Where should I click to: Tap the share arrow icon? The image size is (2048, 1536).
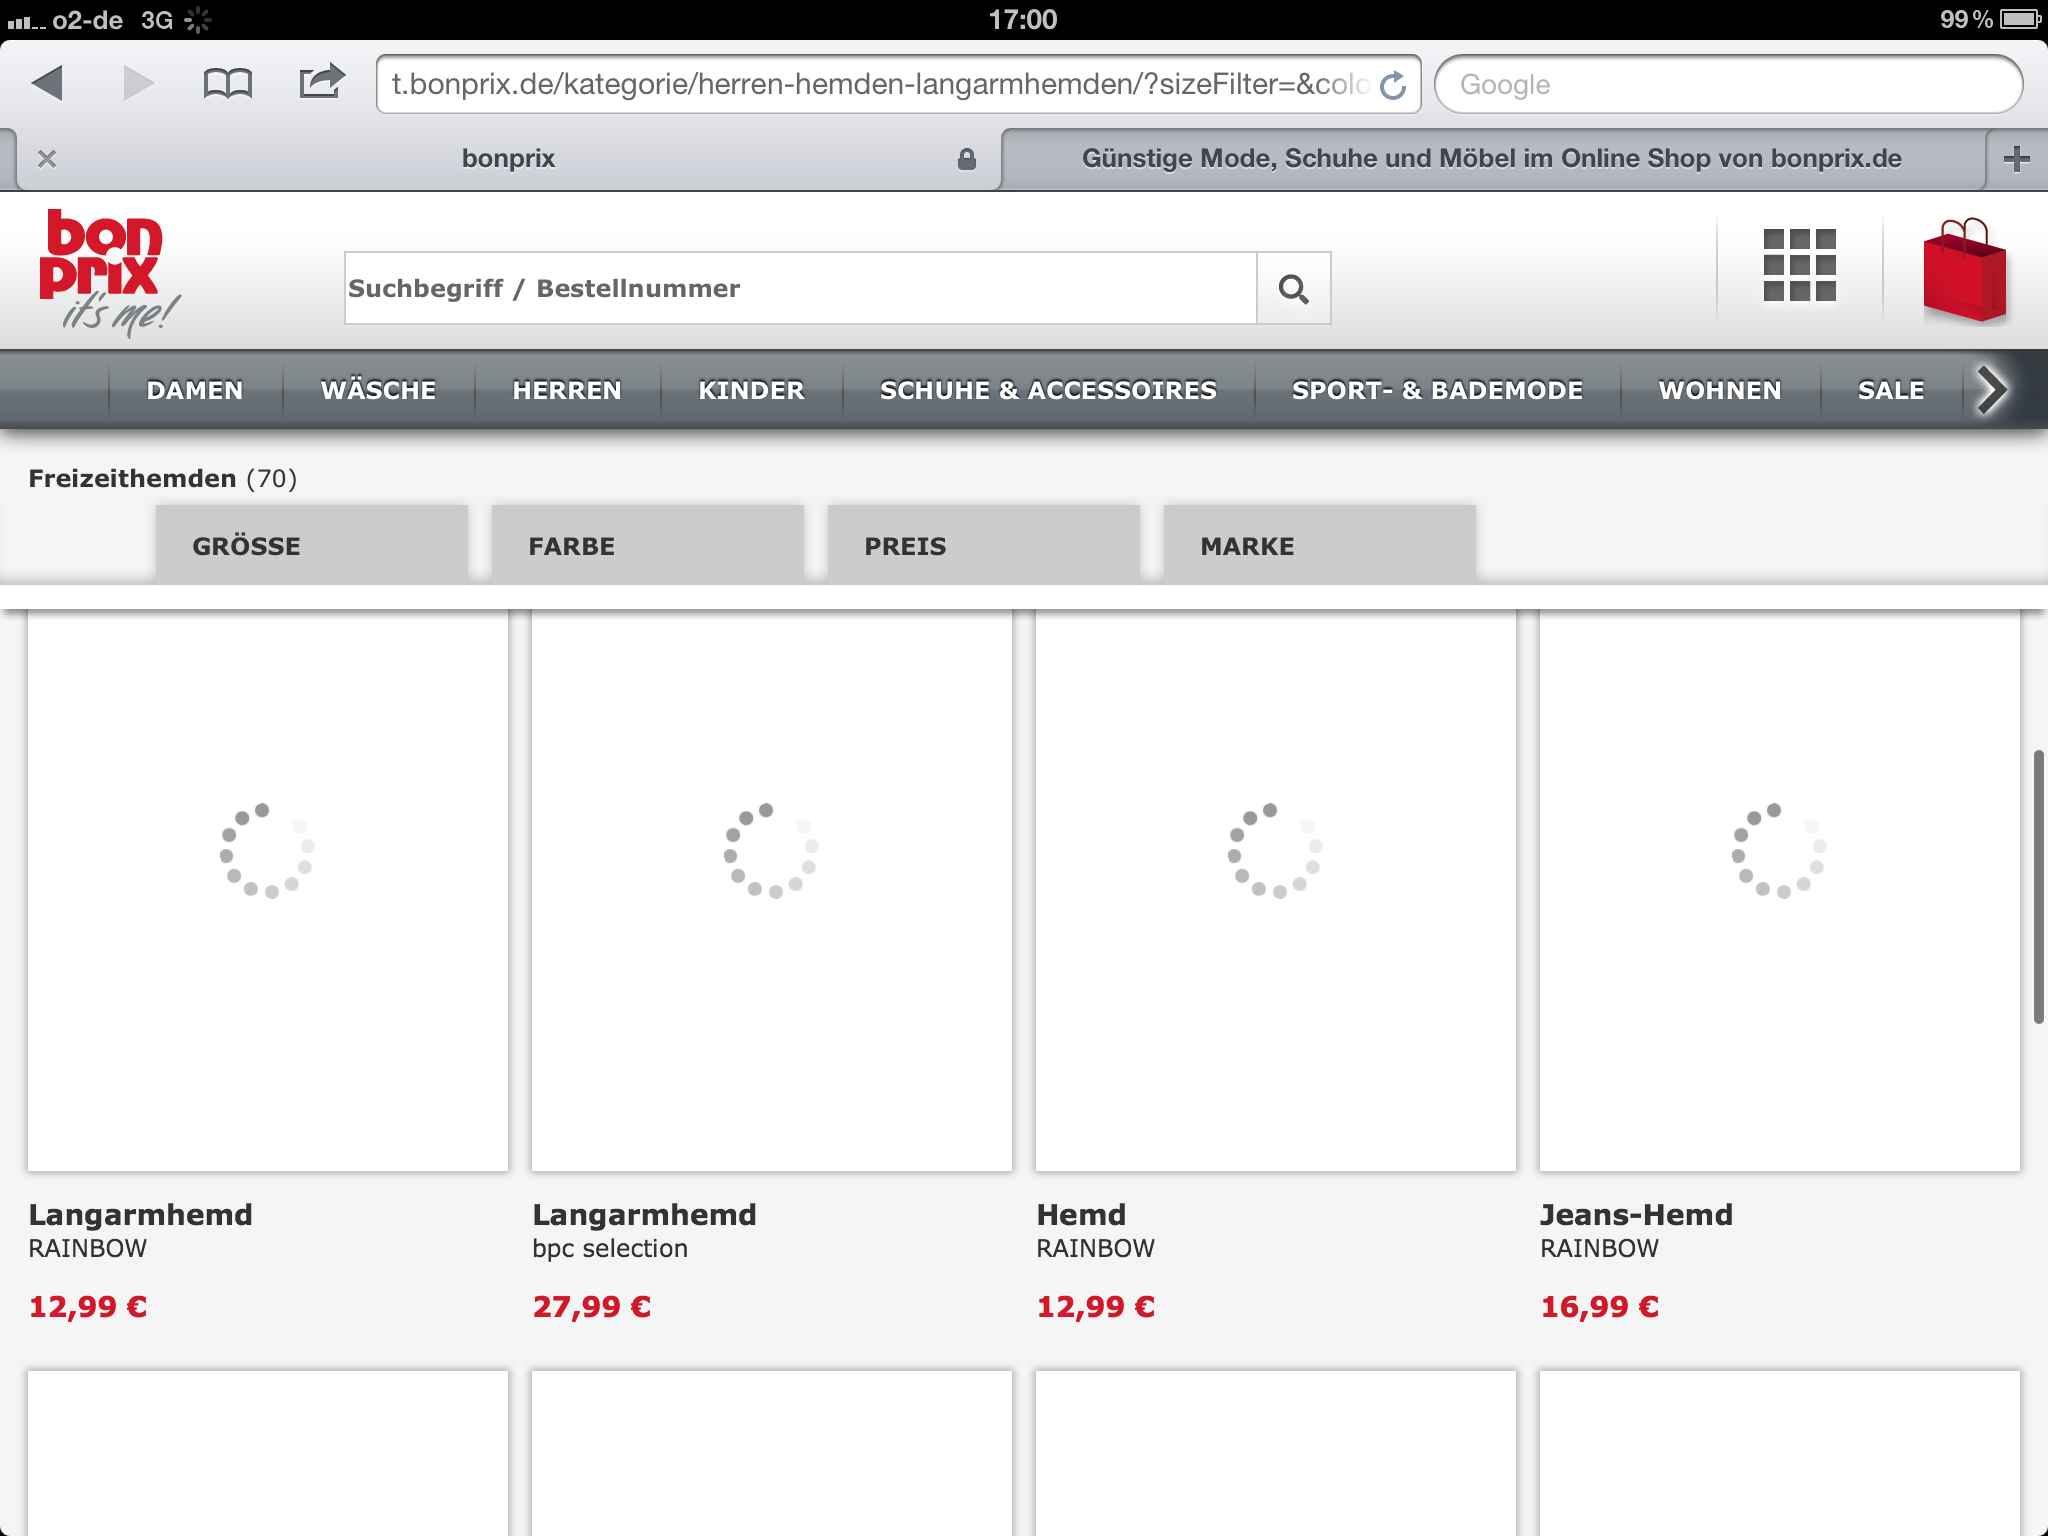(321, 81)
